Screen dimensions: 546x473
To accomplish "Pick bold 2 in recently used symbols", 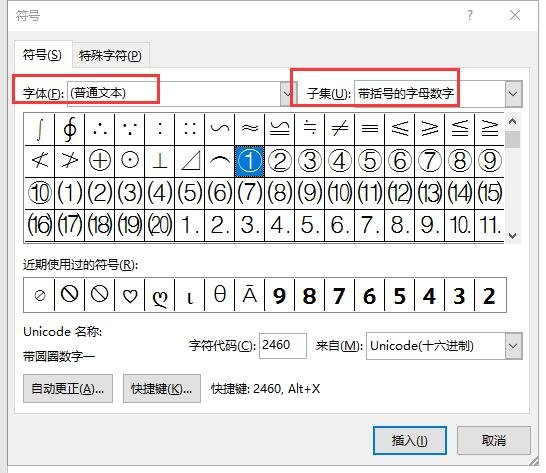I will 489,295.
